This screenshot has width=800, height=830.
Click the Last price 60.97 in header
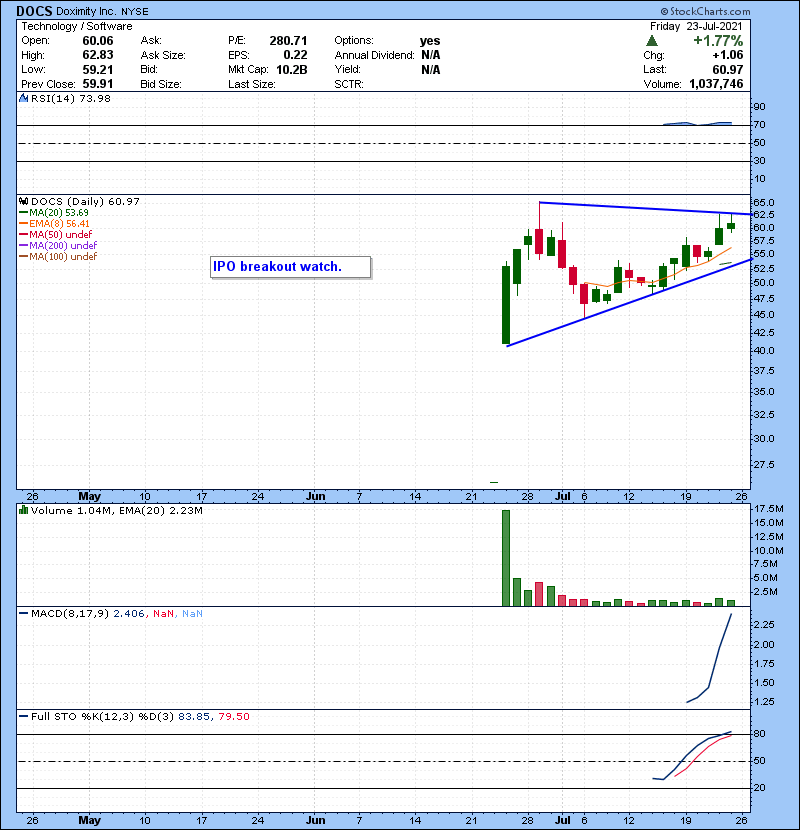point(727,70)
